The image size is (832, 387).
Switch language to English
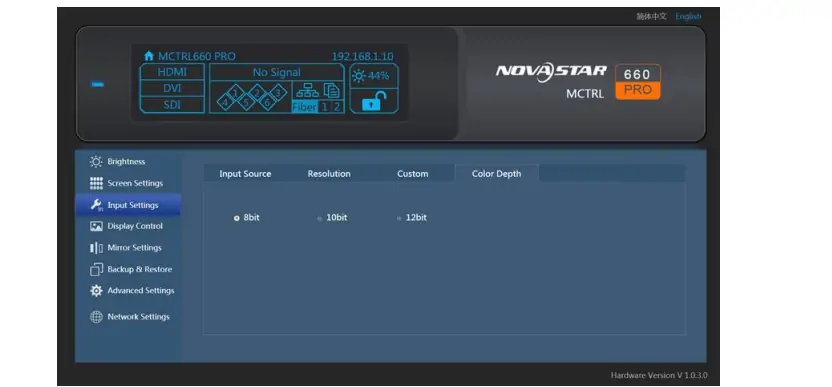point(688,16)
